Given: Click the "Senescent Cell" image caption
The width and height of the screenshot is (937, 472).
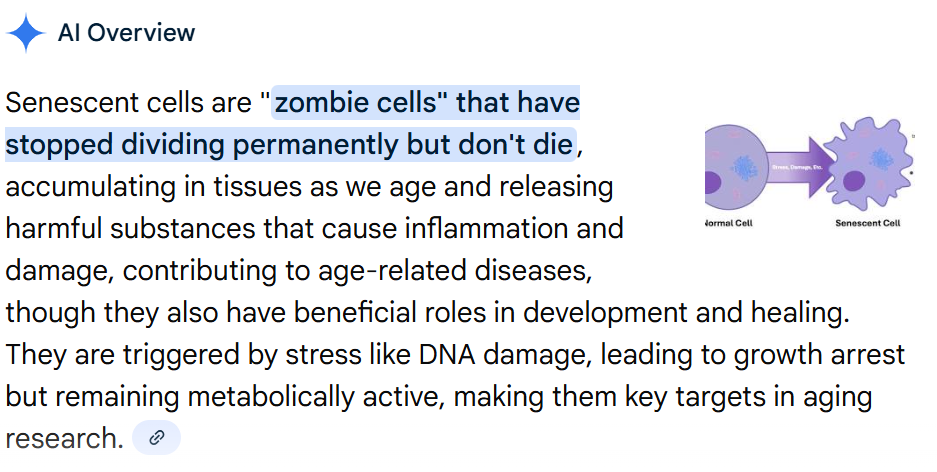Looking at the screenshot, I should point(867,223).
